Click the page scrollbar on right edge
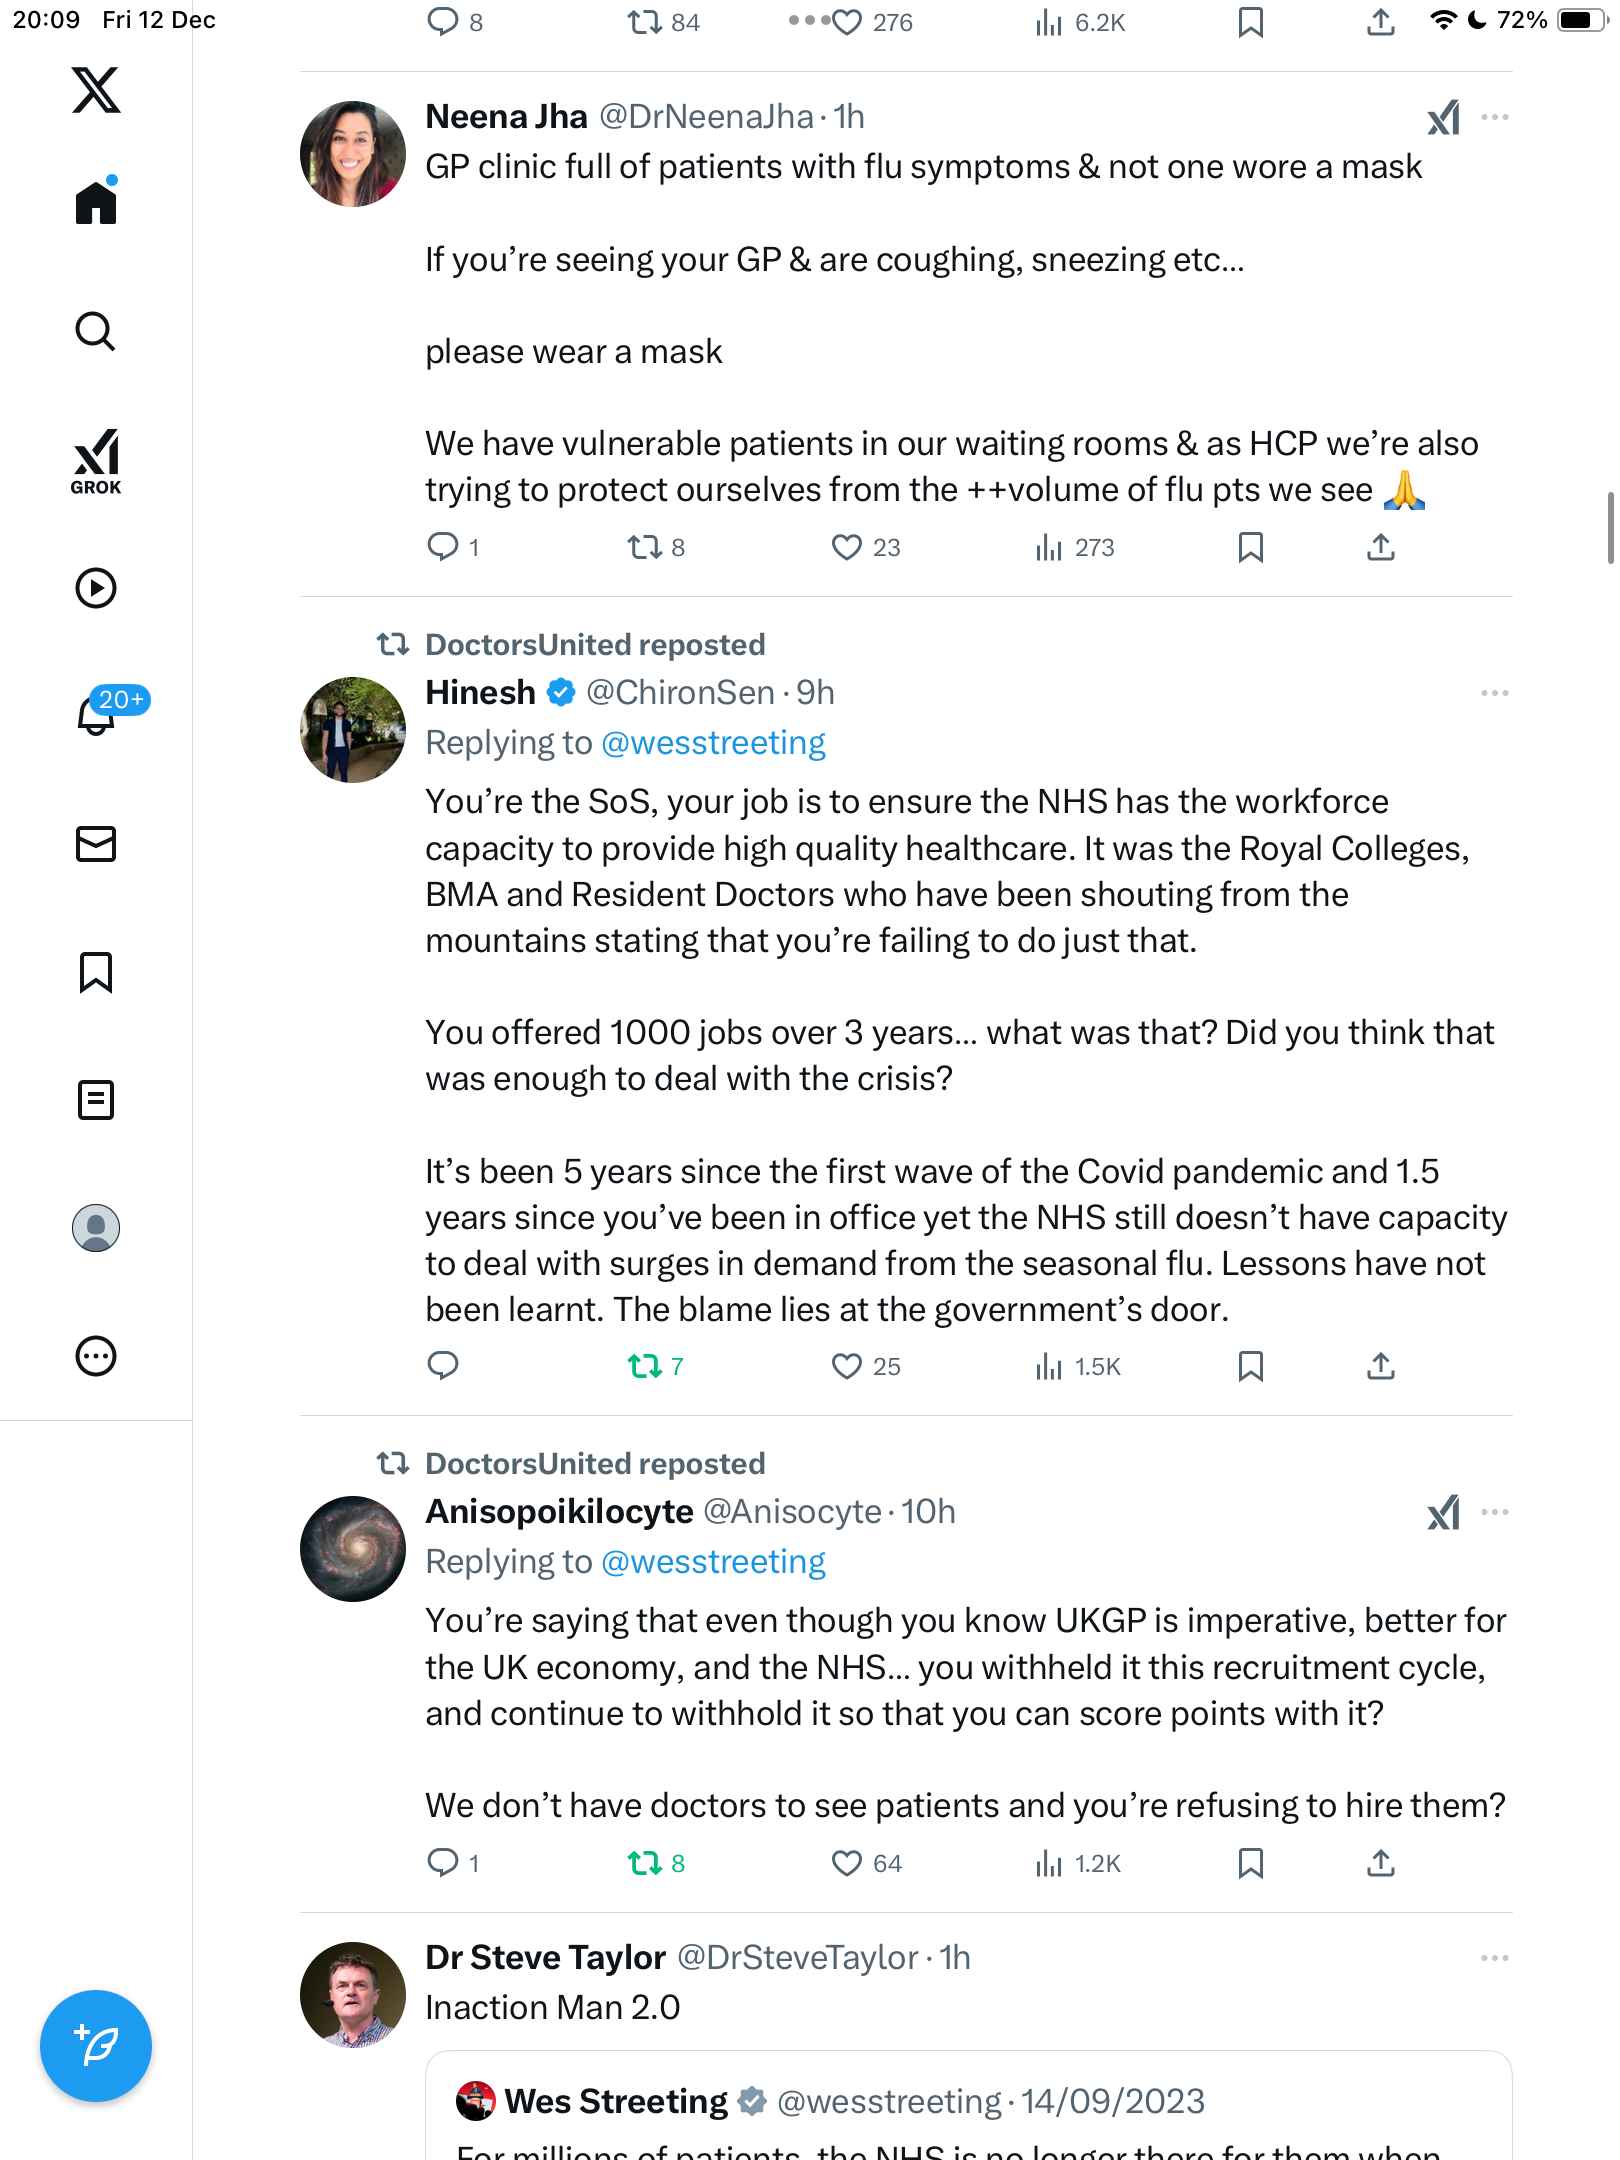The height and width of the screenshot is (2160, 1620). coord(1609,528)
